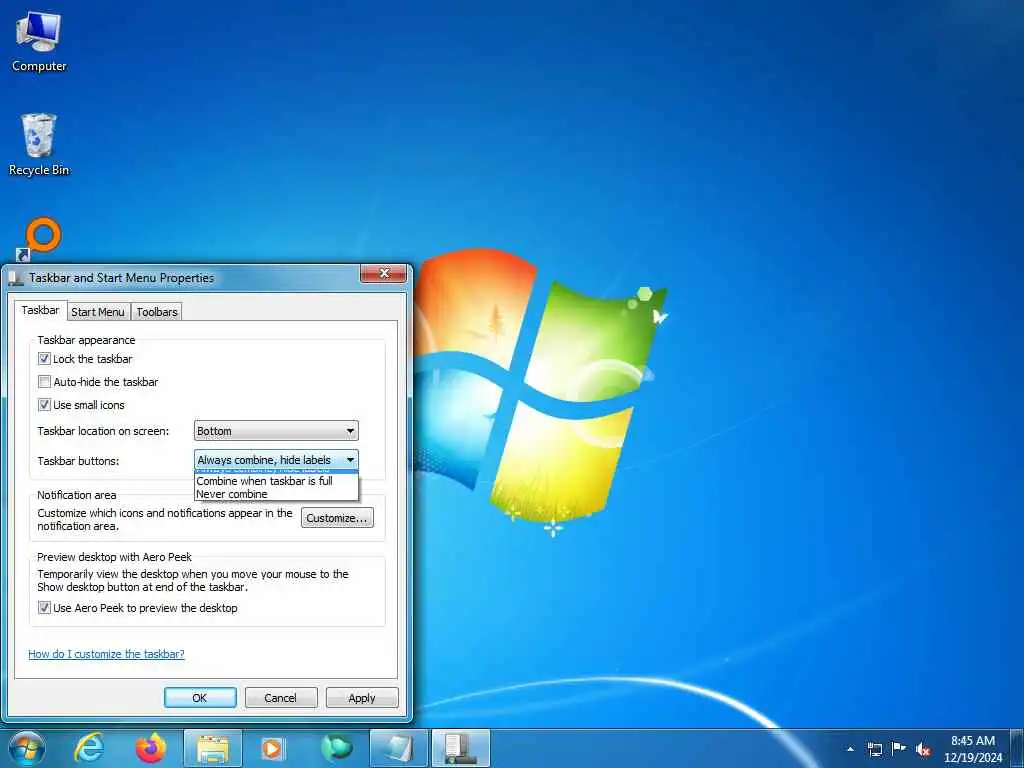Viewport: 1024px width, 768px height.
Task: Open How do I customize the taskbar link
Action: coord(106,654)
